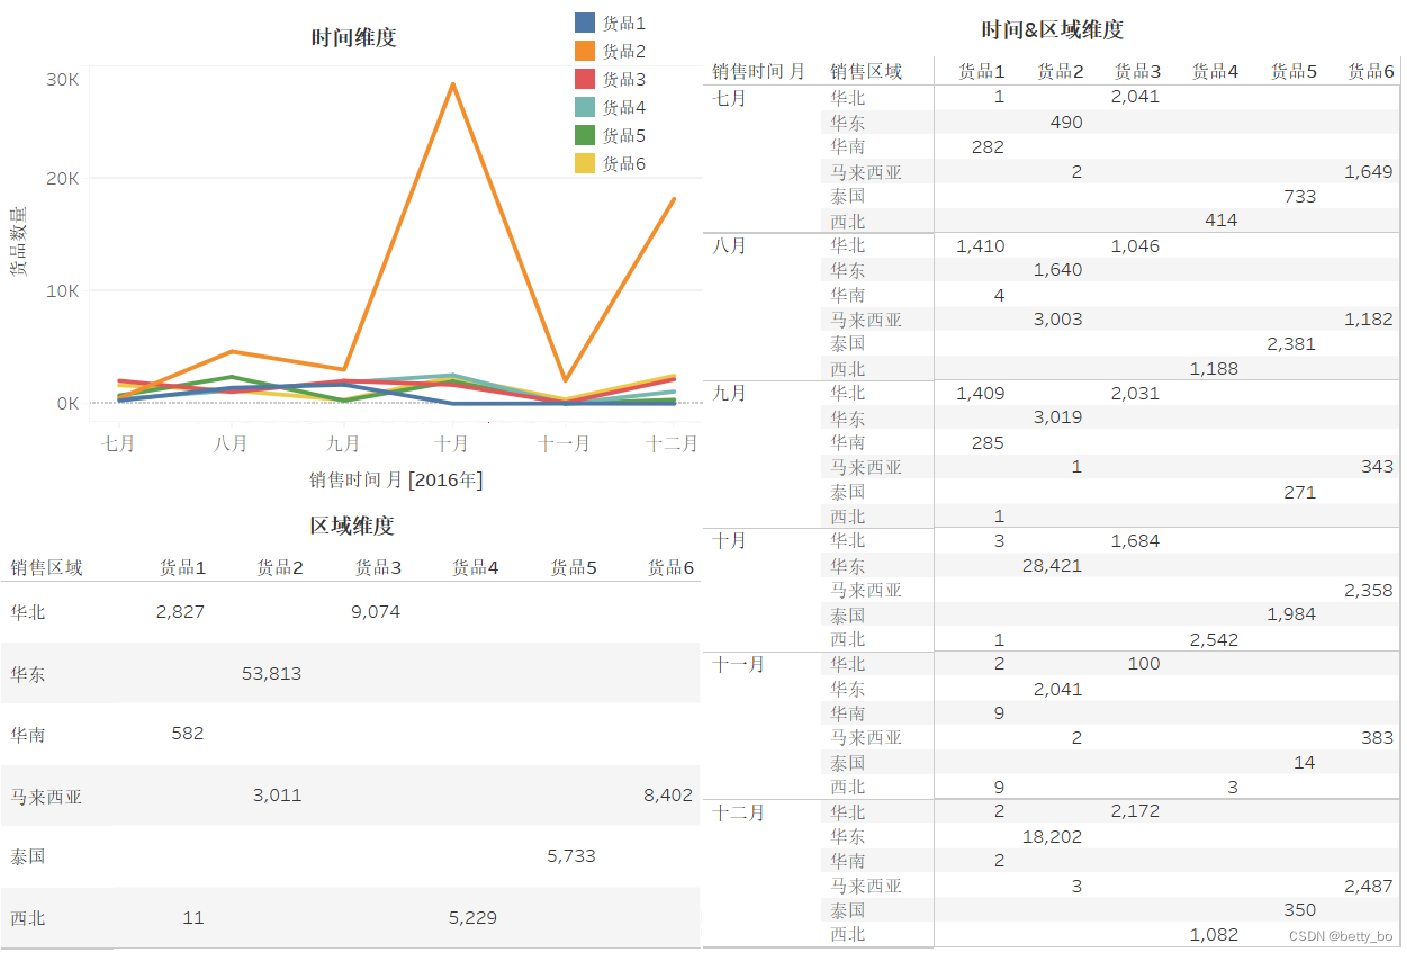This screenshot has width=1407, height=953.
Task: Select the 八月 month group label in table
Action: 729,245
